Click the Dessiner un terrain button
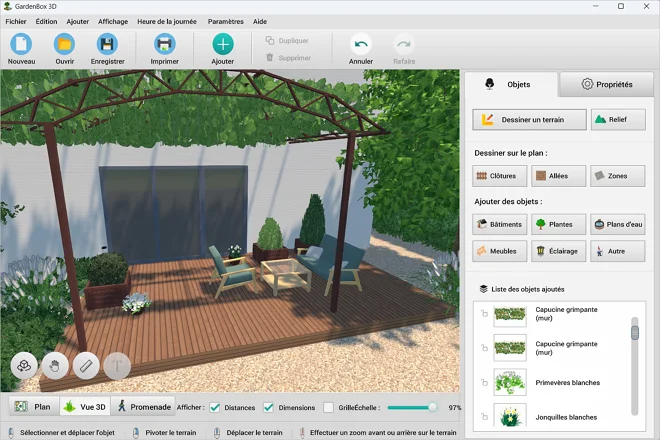 [x=529, y=120]
